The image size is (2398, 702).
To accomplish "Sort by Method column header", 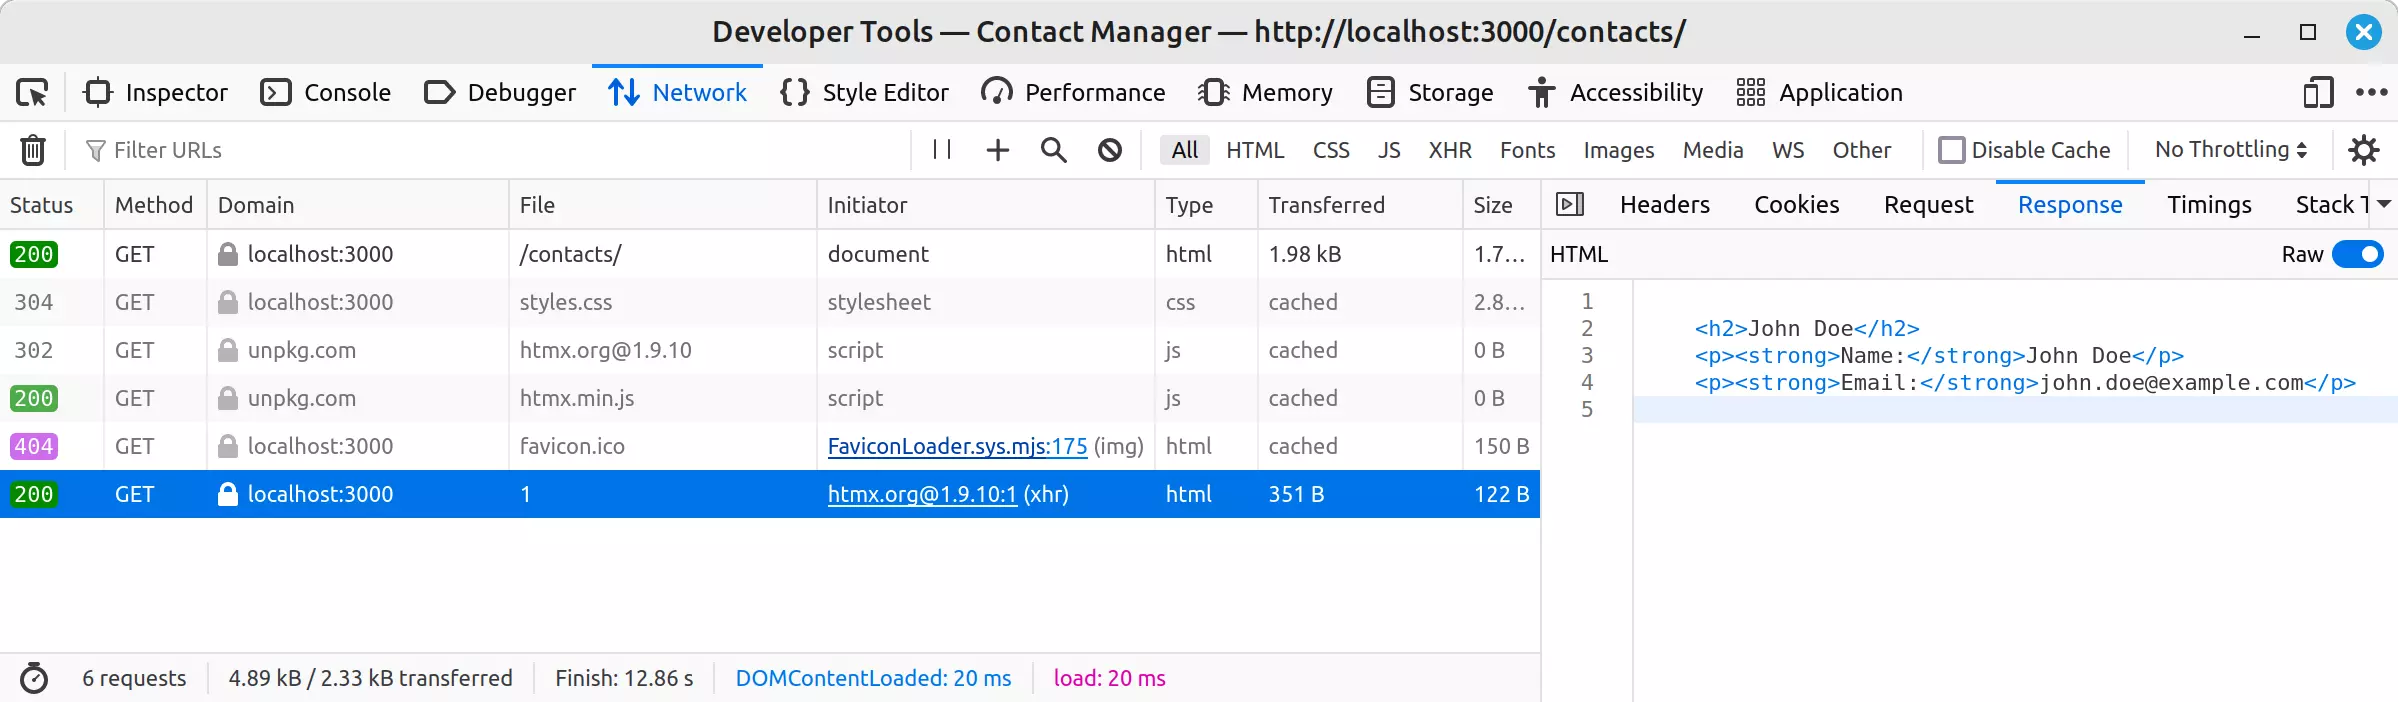I will click(x=155, y=205).
